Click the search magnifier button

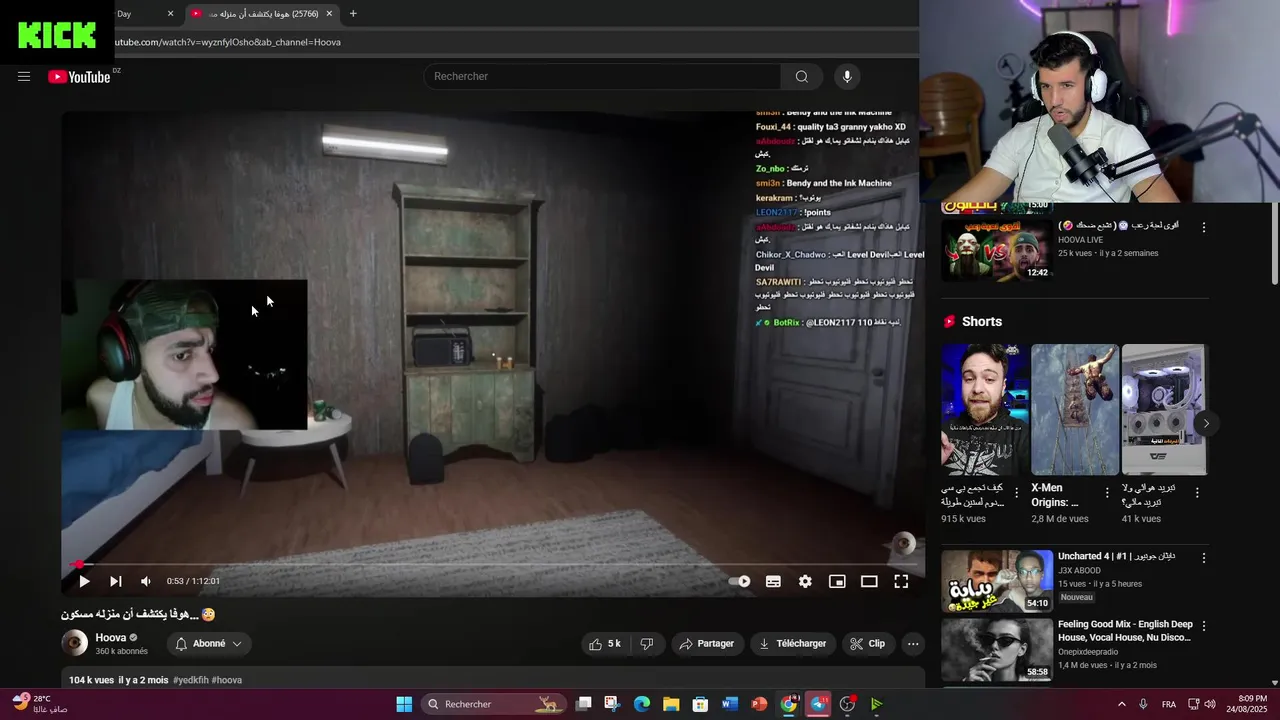(801, 77)
